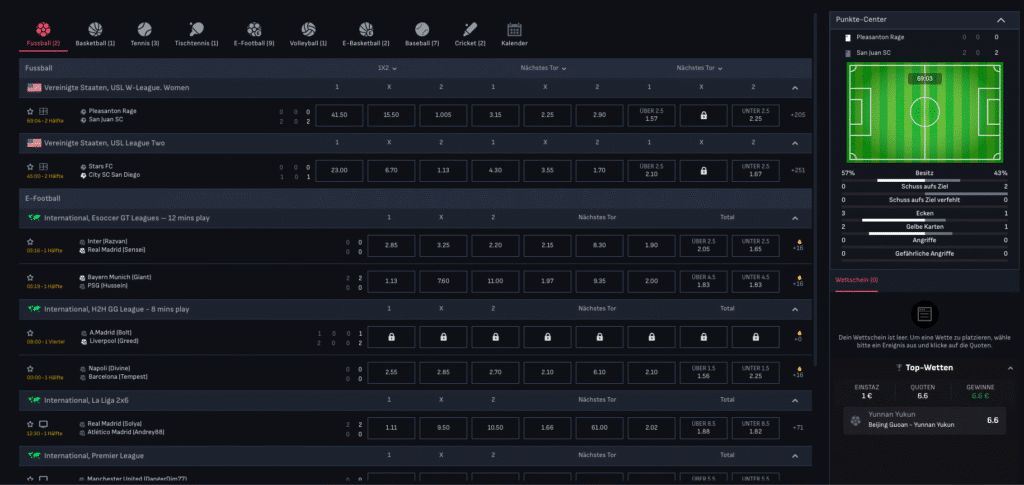This screenshot has width=1024, height=485.
Task: Favorite the Napoli (Divine) match
Action: click(x=30, y=369)
